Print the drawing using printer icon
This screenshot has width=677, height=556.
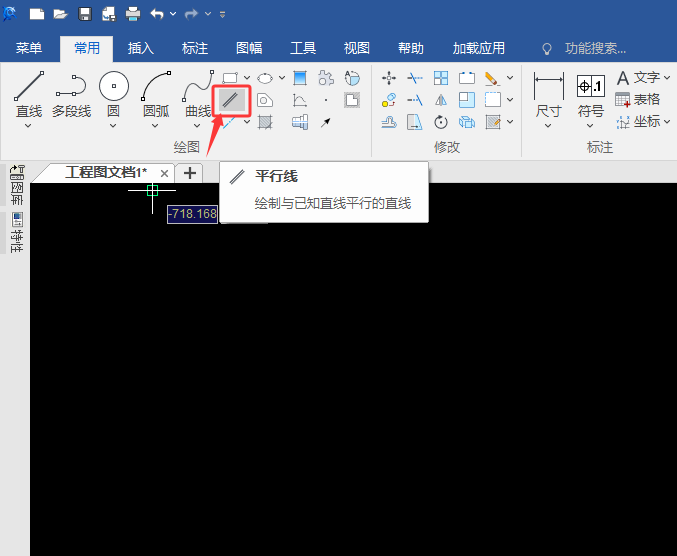pos(133,14)
